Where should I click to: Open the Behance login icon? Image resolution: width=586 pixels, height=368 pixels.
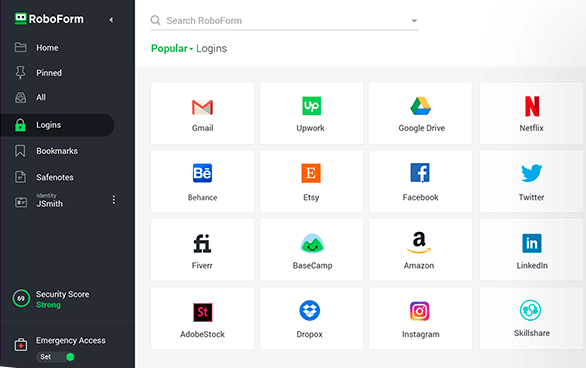pyautogui.click(x=202, y=173)
